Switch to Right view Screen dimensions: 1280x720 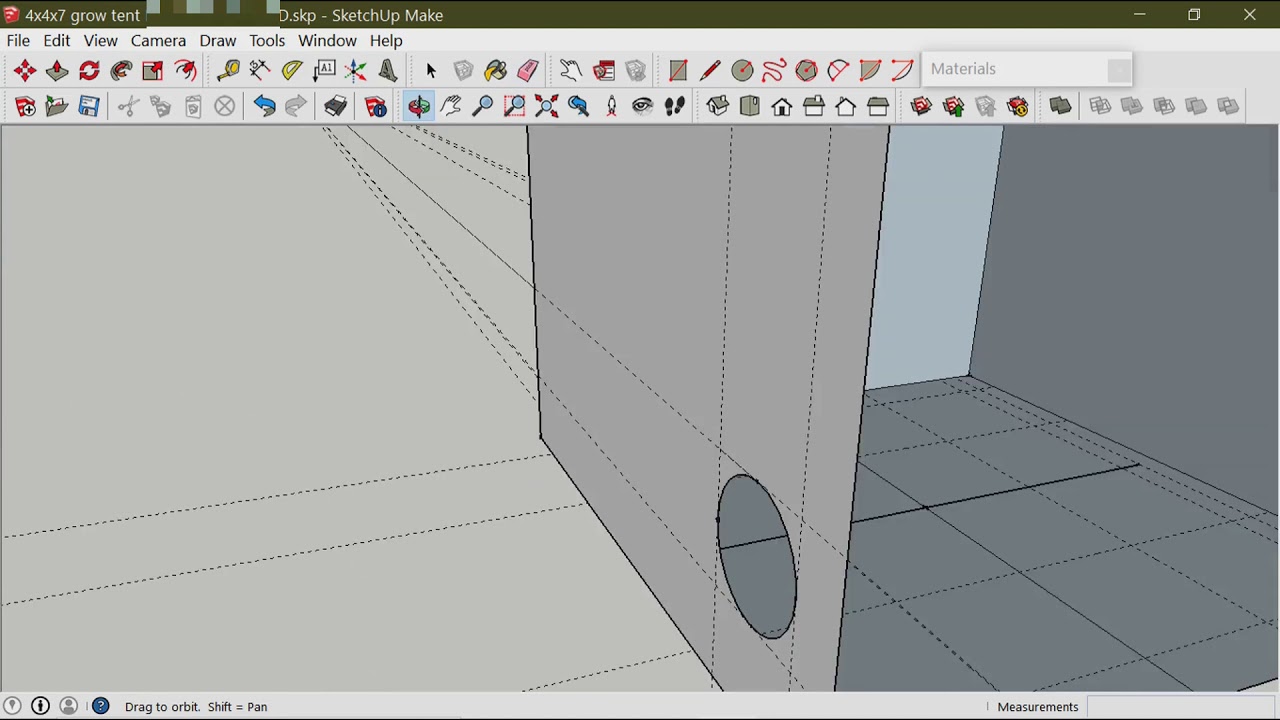point(814,106)
